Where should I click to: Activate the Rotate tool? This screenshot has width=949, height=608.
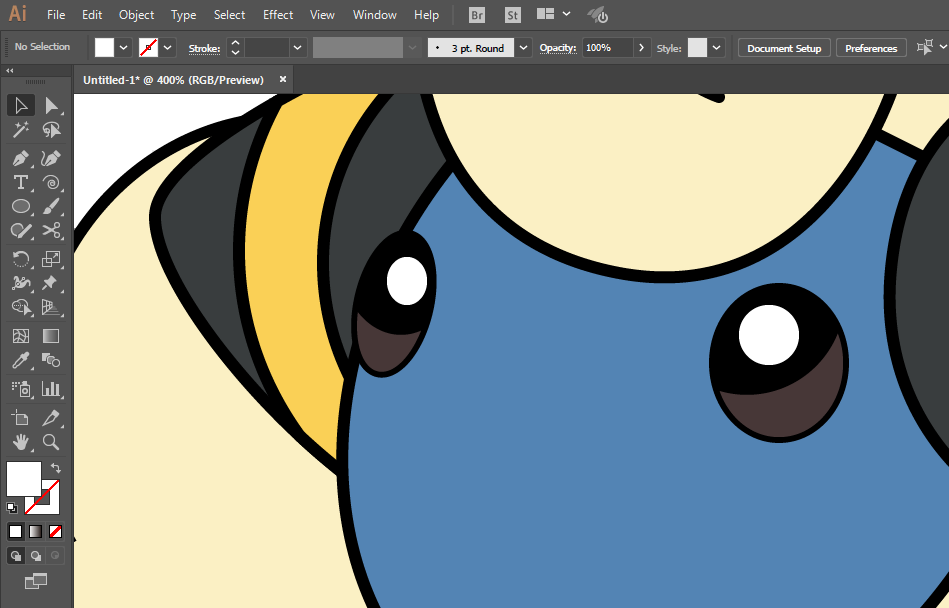[21, 259]
